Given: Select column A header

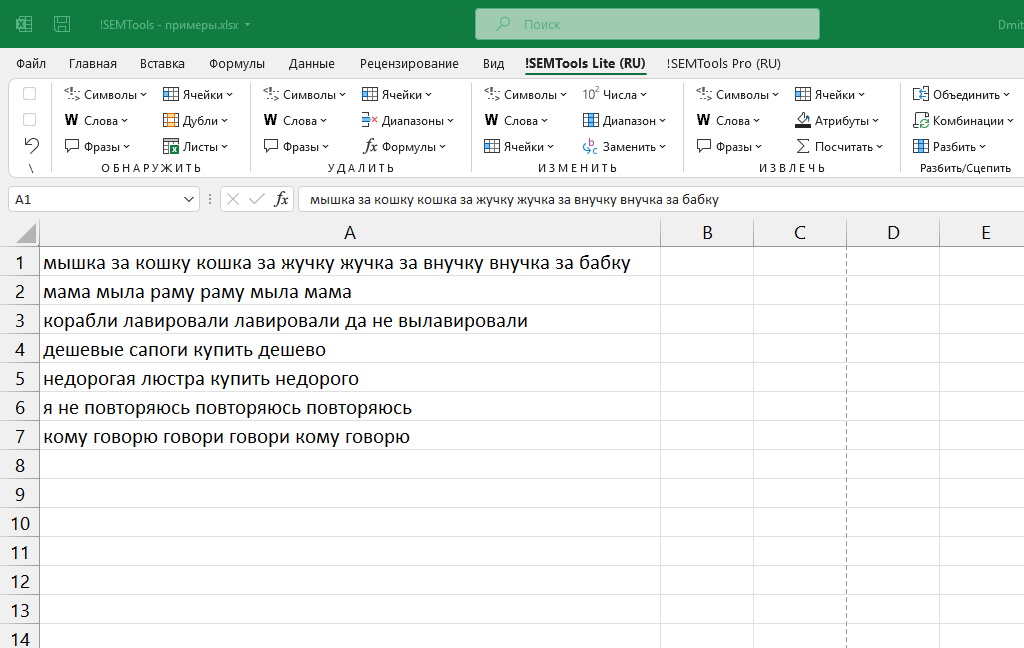Looking at the screenshot, I should 350,233.
